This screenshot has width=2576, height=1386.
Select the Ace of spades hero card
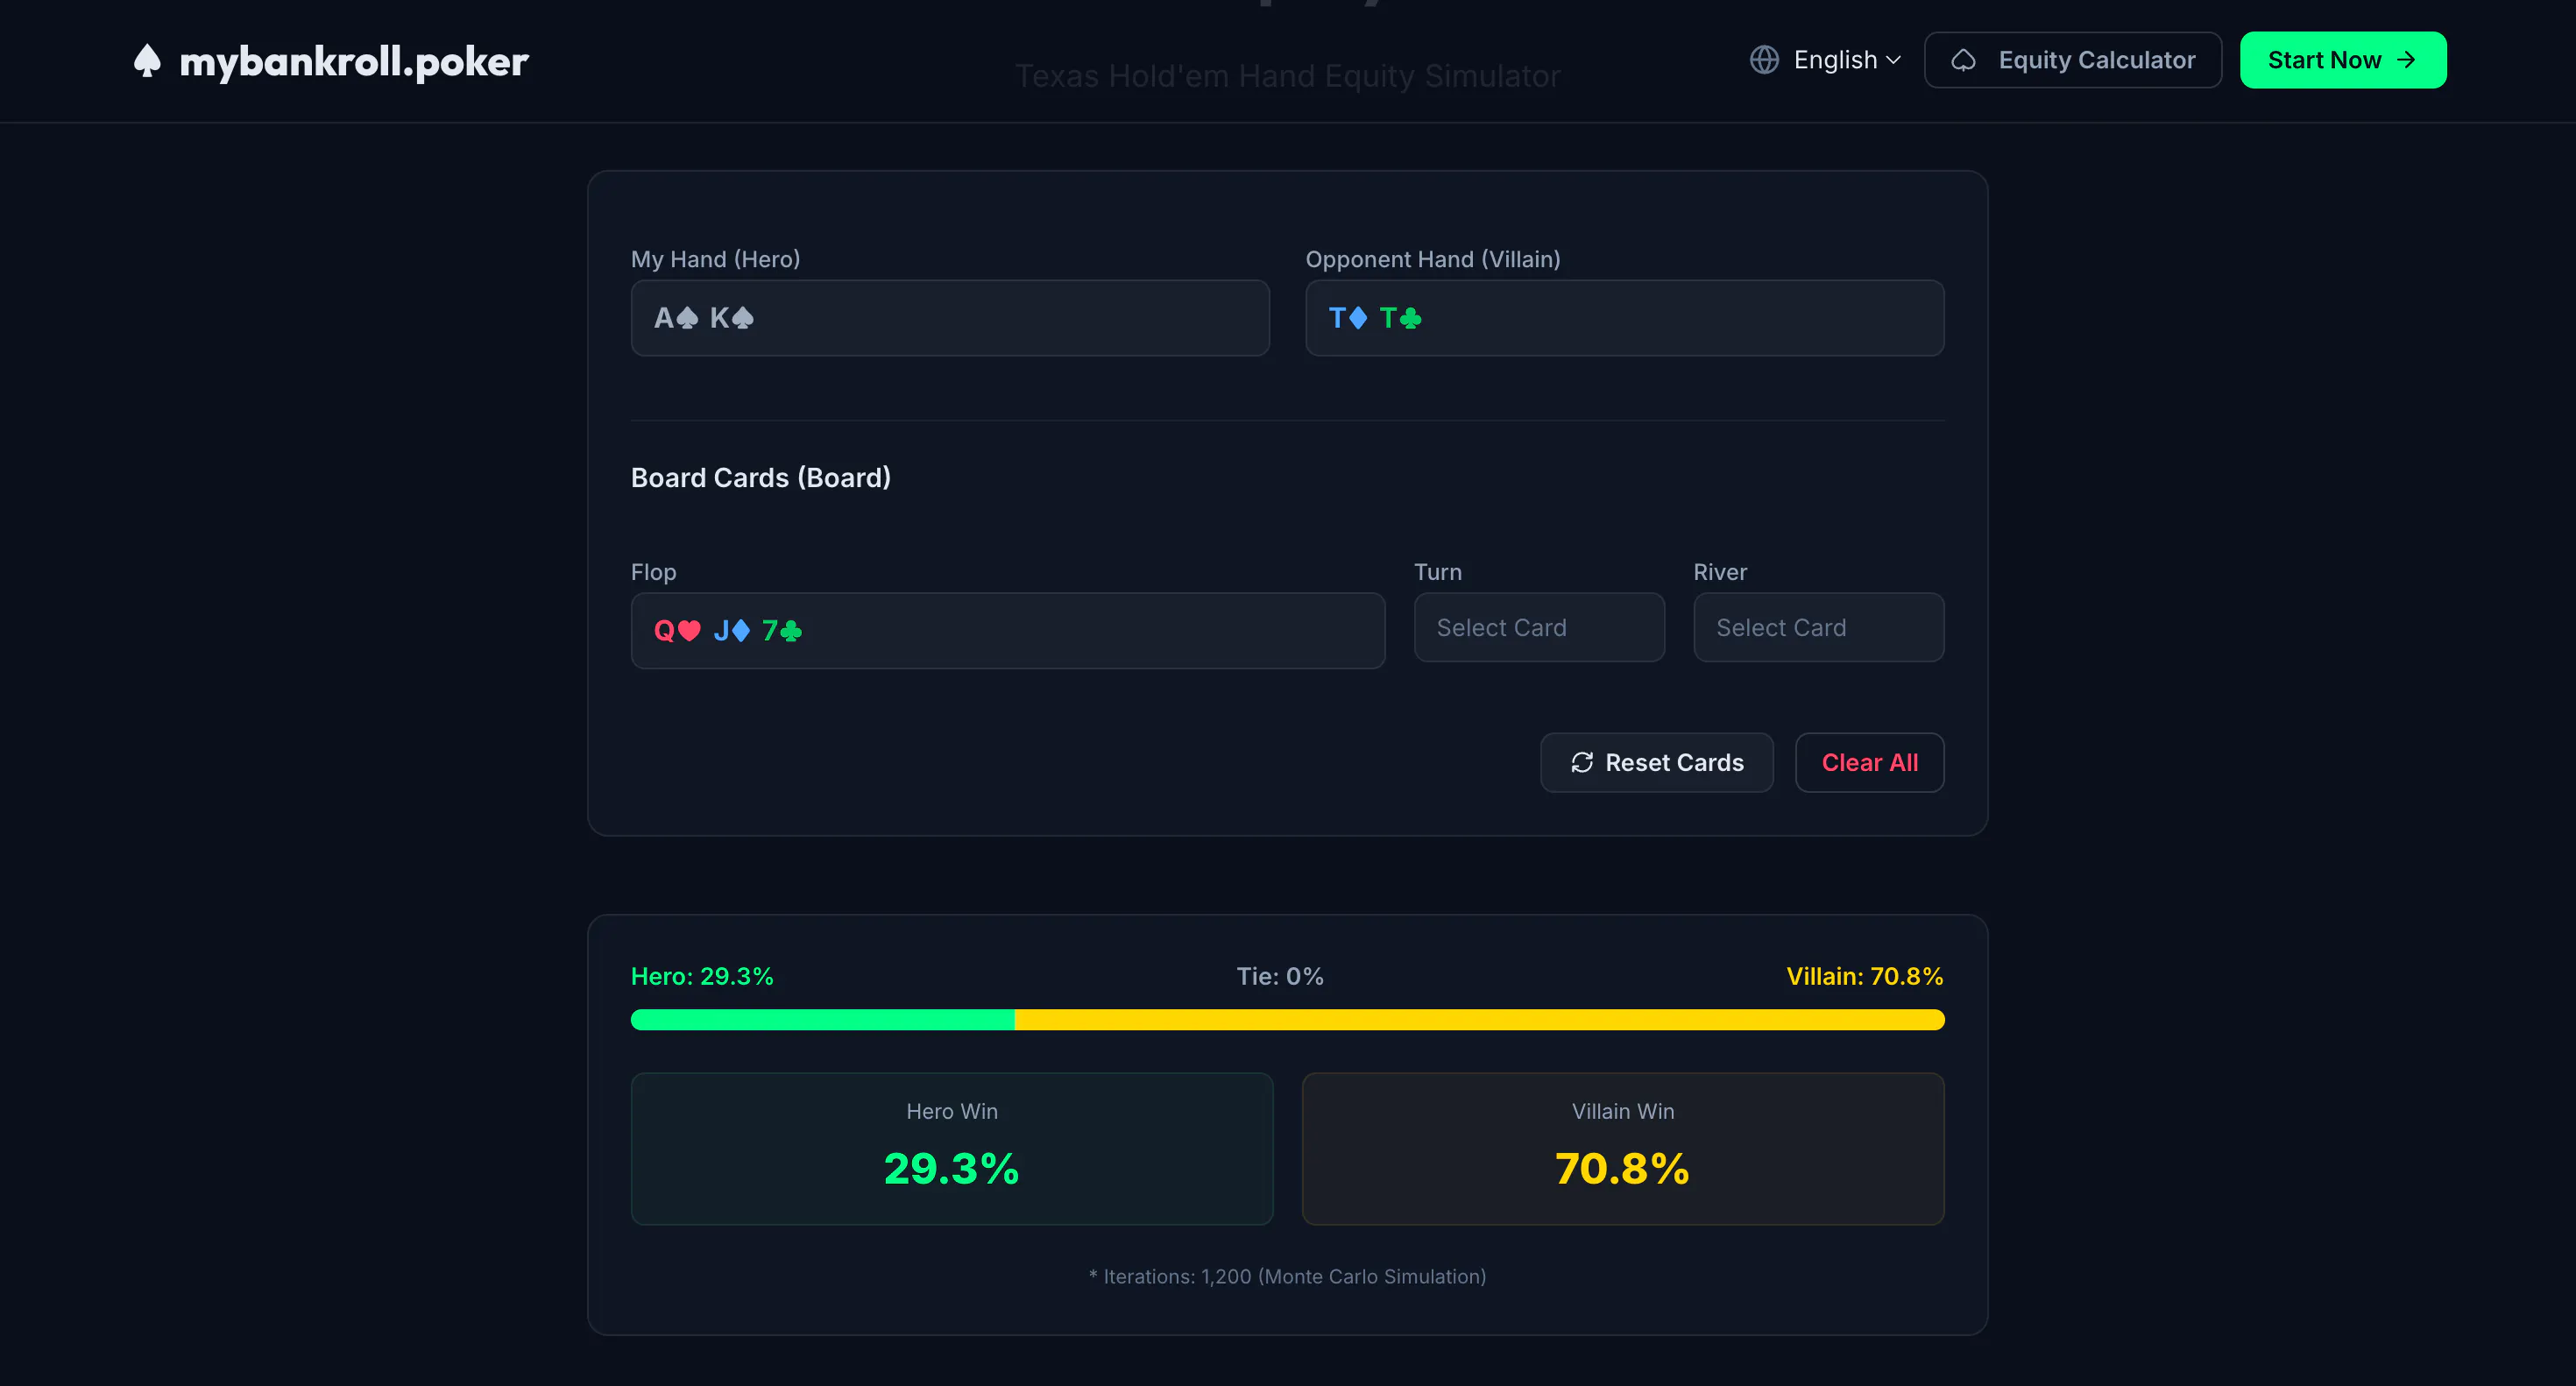click(x=676, y=318)
